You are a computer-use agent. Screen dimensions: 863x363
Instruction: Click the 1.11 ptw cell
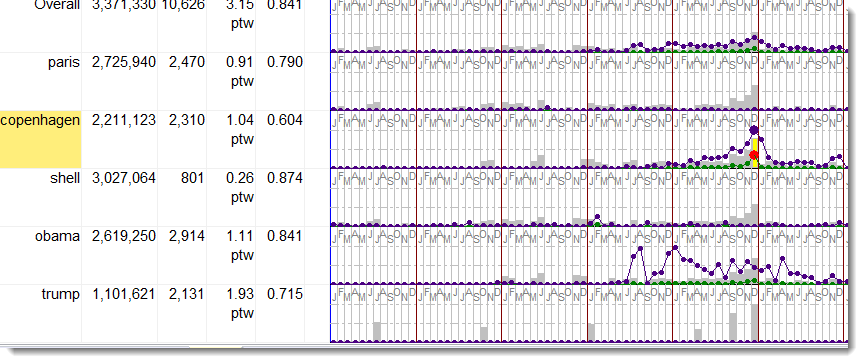click(x=240, y=246)
